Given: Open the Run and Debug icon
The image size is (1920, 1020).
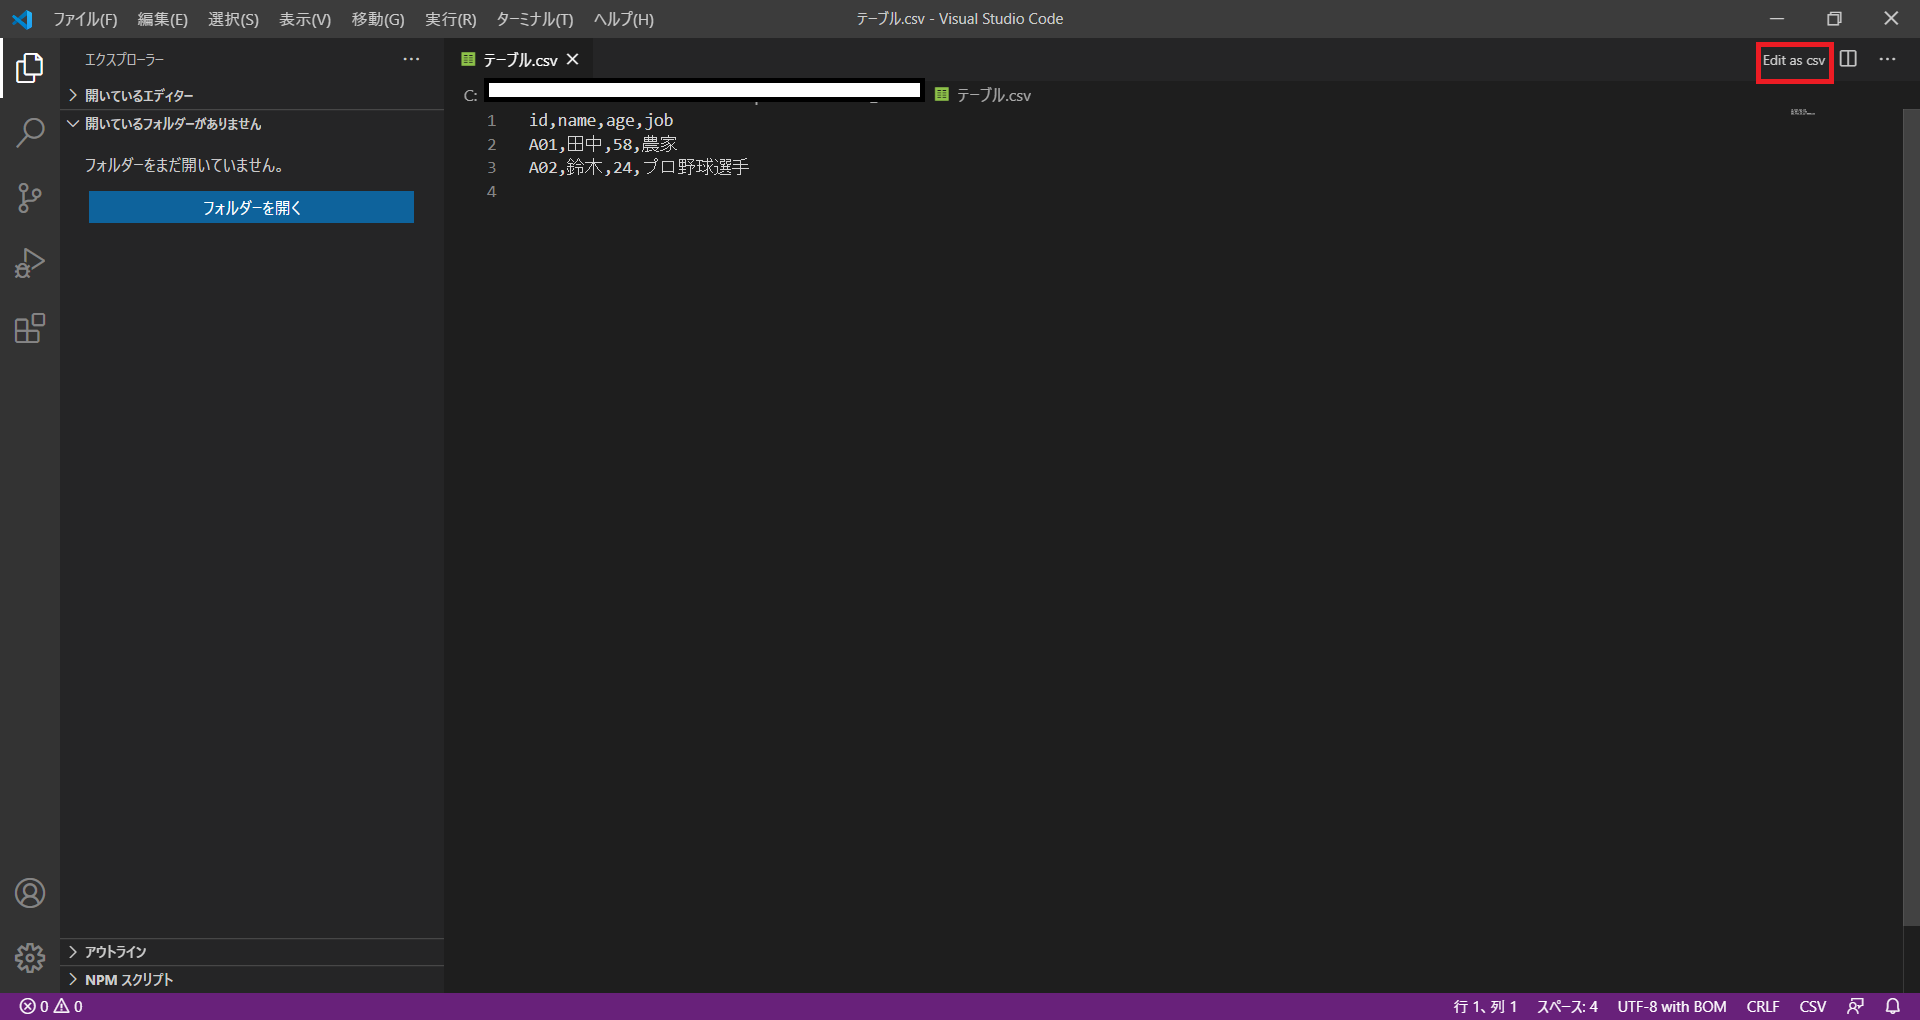Looking at the screenshot, I should click(30, 263).
